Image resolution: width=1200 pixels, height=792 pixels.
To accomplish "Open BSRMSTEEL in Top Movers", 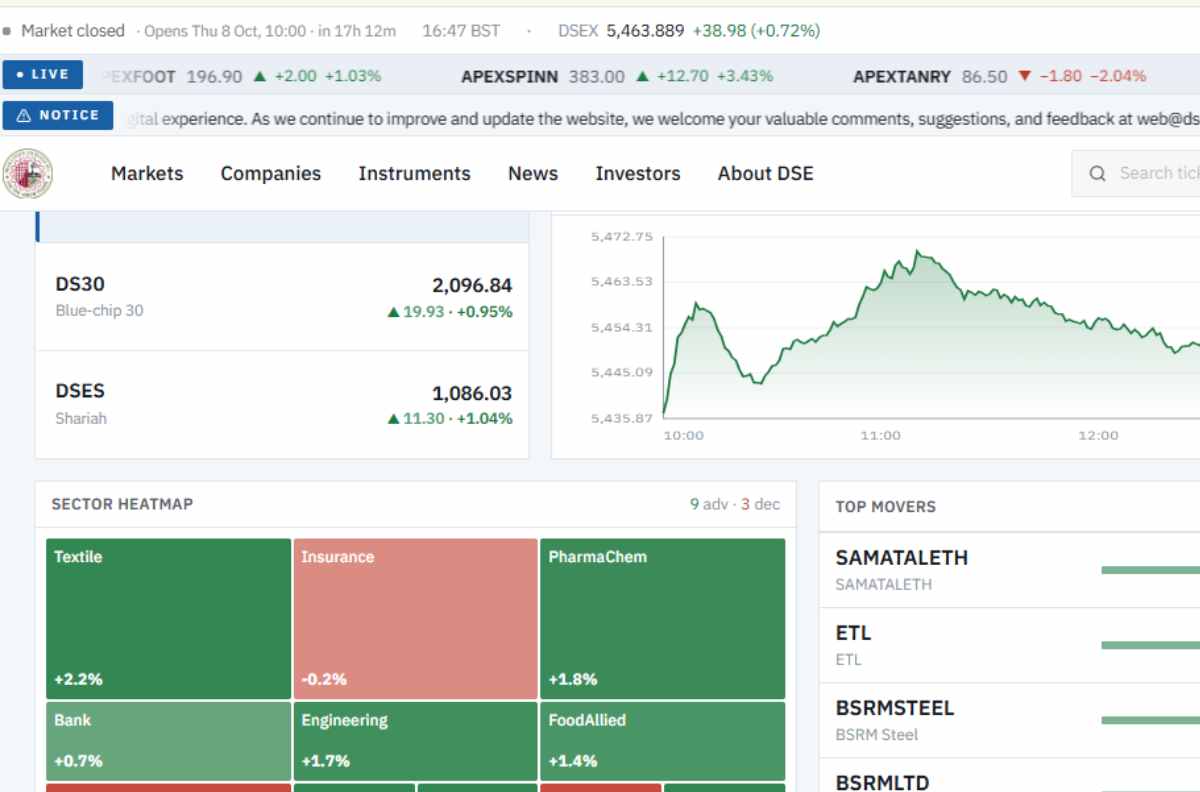I will 1010,720.
